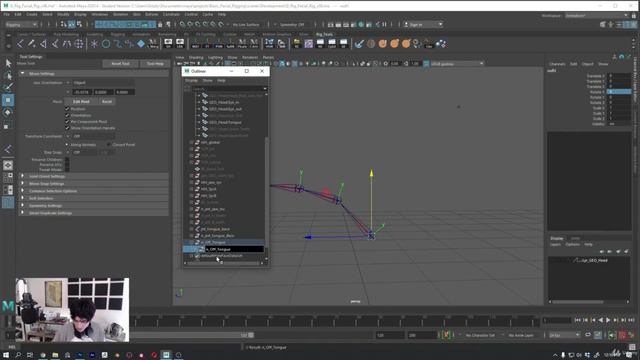Open the Create menu
Screen dimensions: 640x360
coord(32,14)
